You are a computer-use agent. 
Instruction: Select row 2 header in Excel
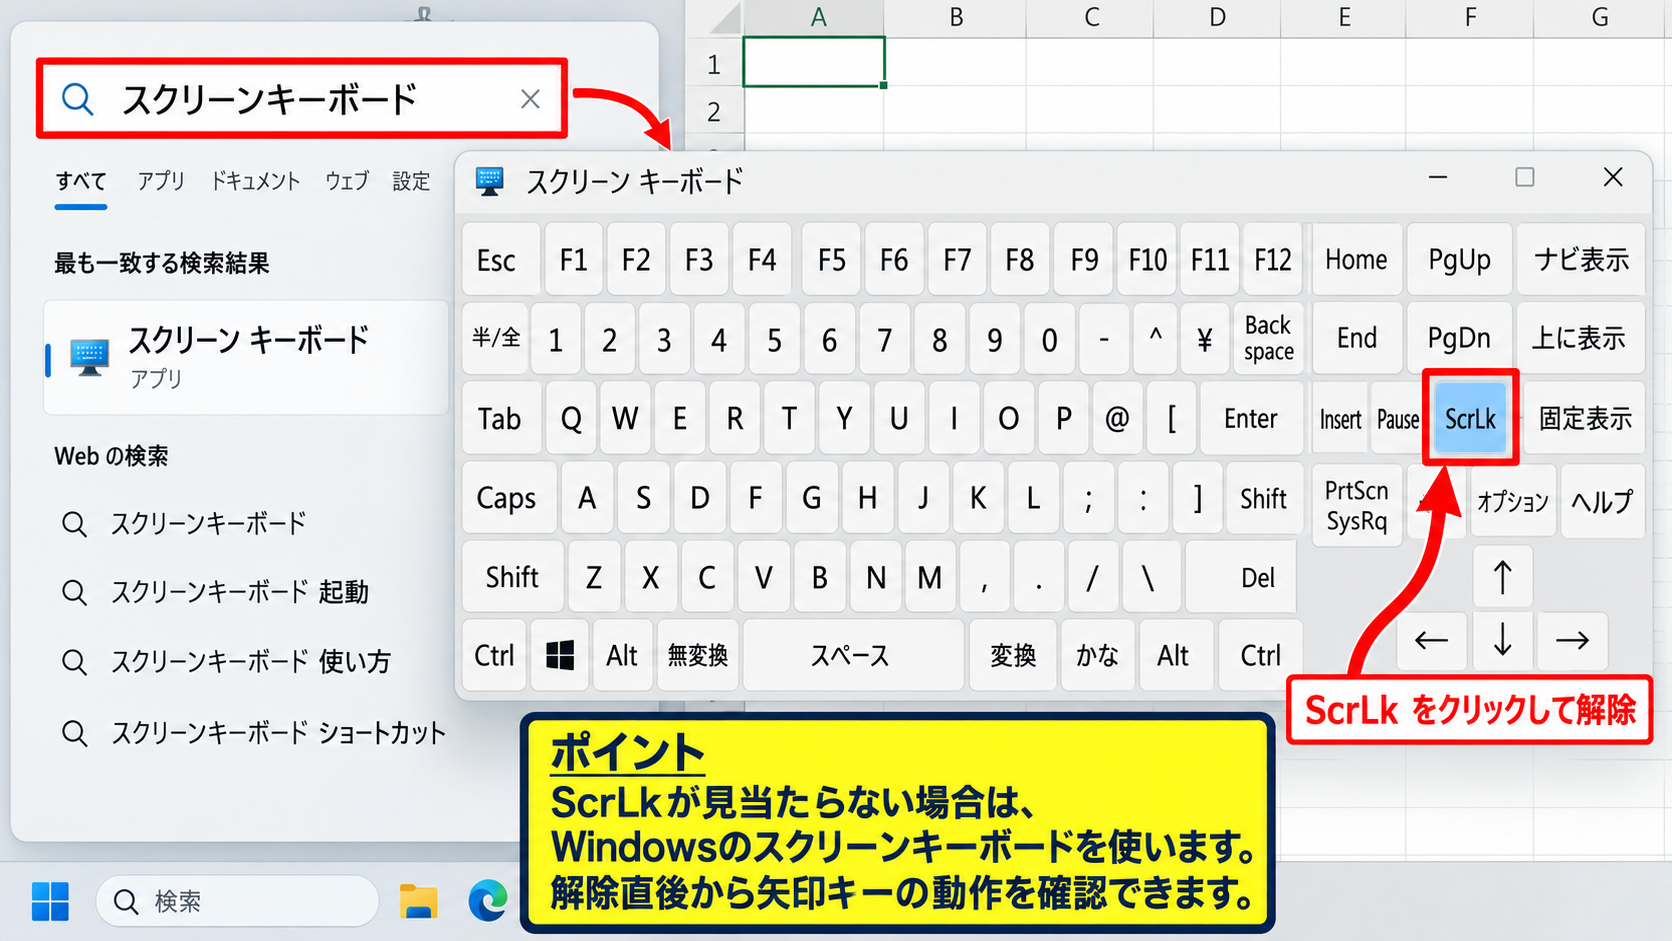pos(714,111)
